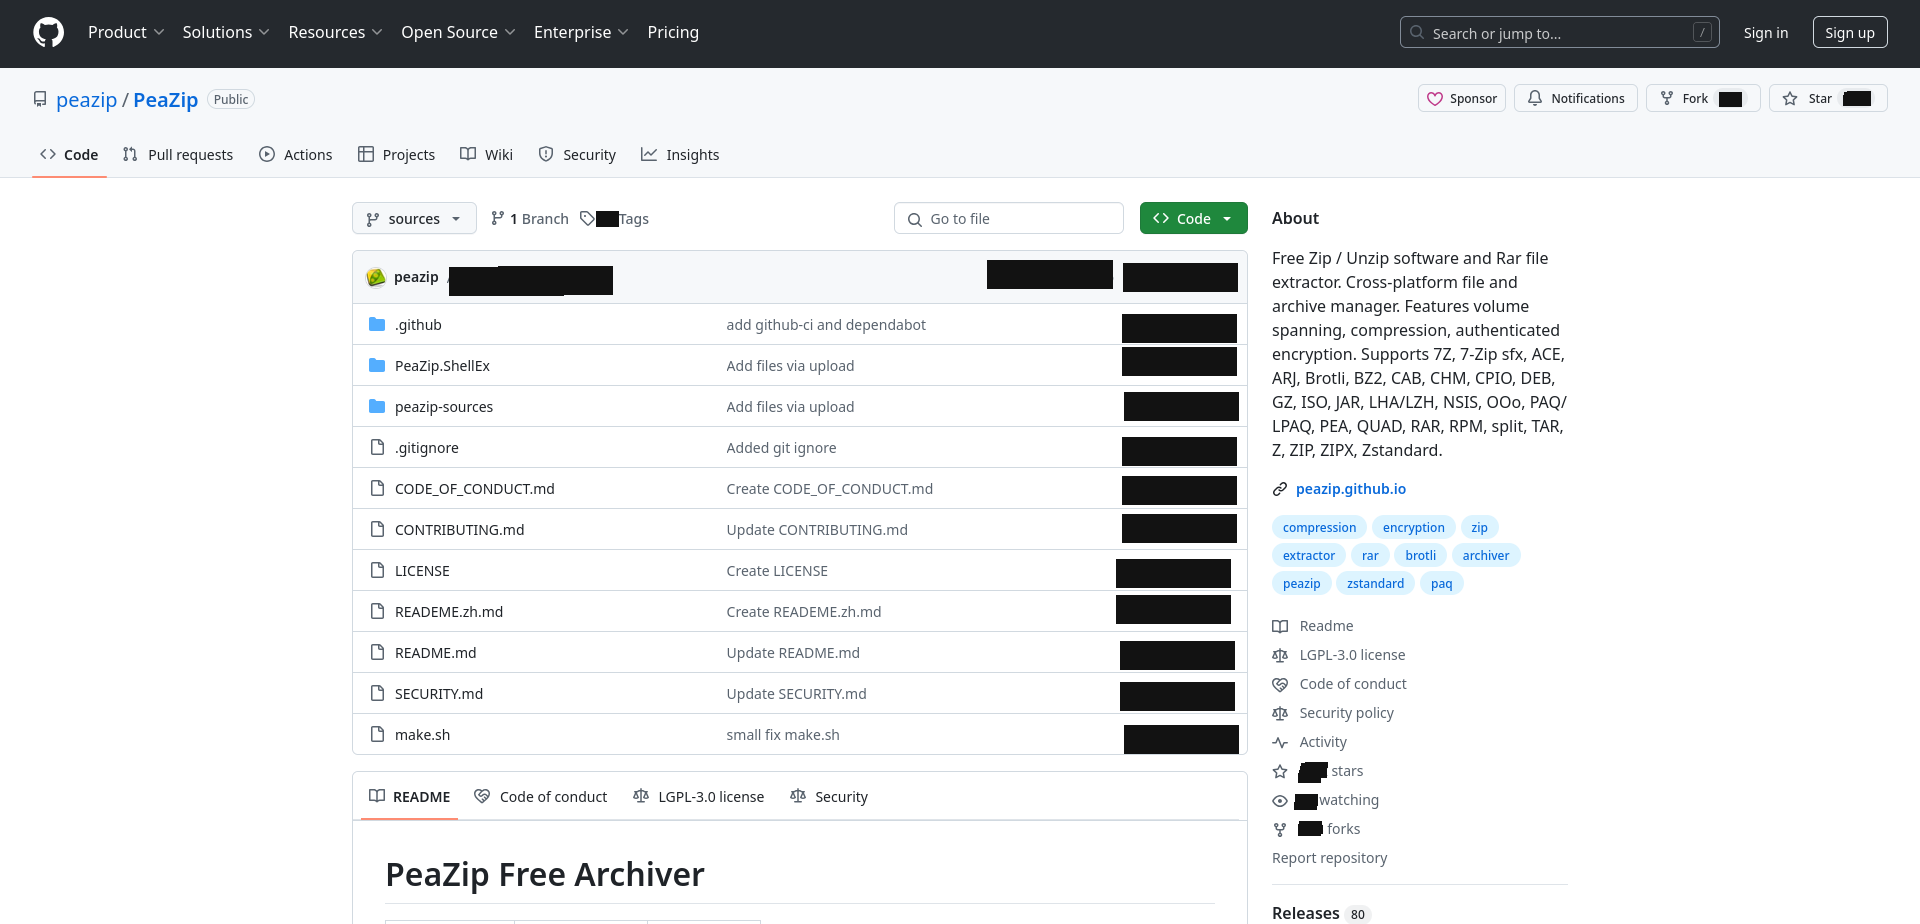Click the GitHub logo in header
The image size is (1920, 924).
pyautogui.click(x=48, y=32)
